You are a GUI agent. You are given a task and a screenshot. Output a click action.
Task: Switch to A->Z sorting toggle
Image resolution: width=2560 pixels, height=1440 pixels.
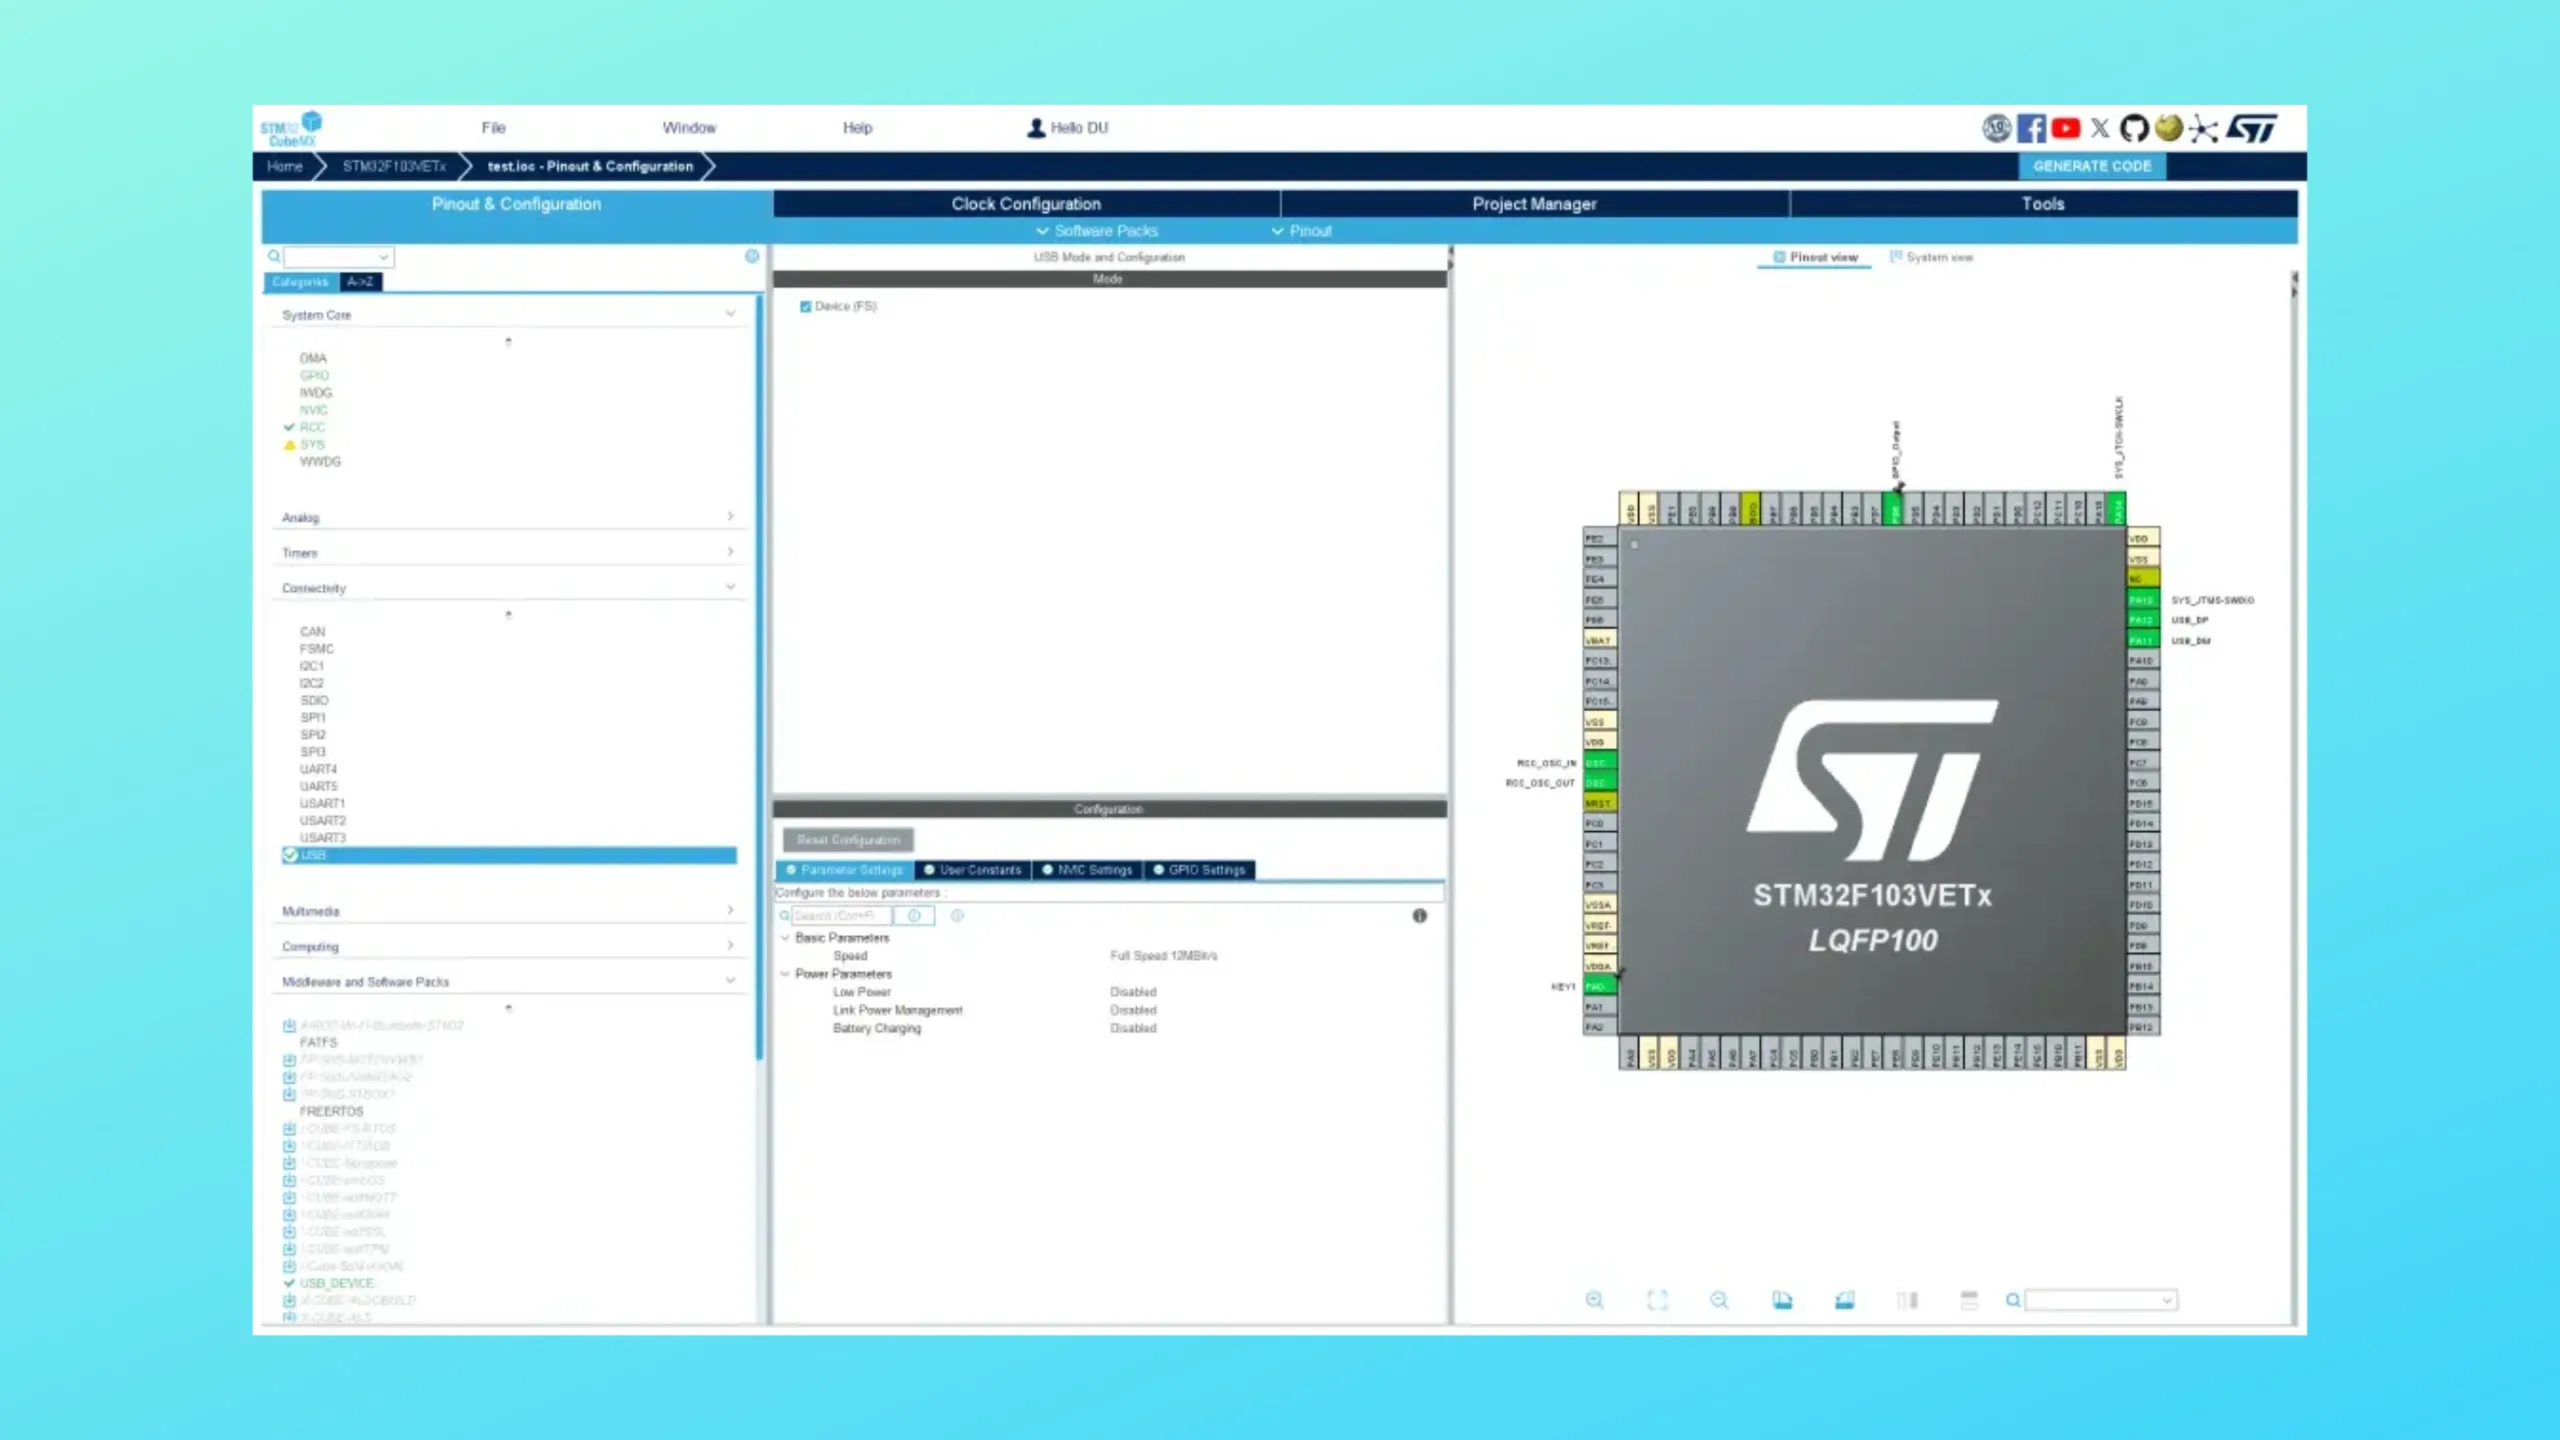tap(360, 282)
